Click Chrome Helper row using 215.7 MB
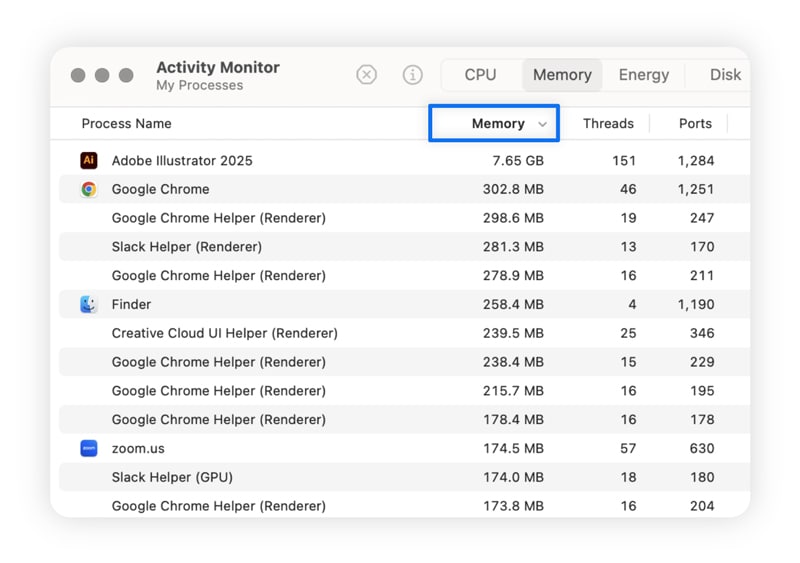 point(404,390)
